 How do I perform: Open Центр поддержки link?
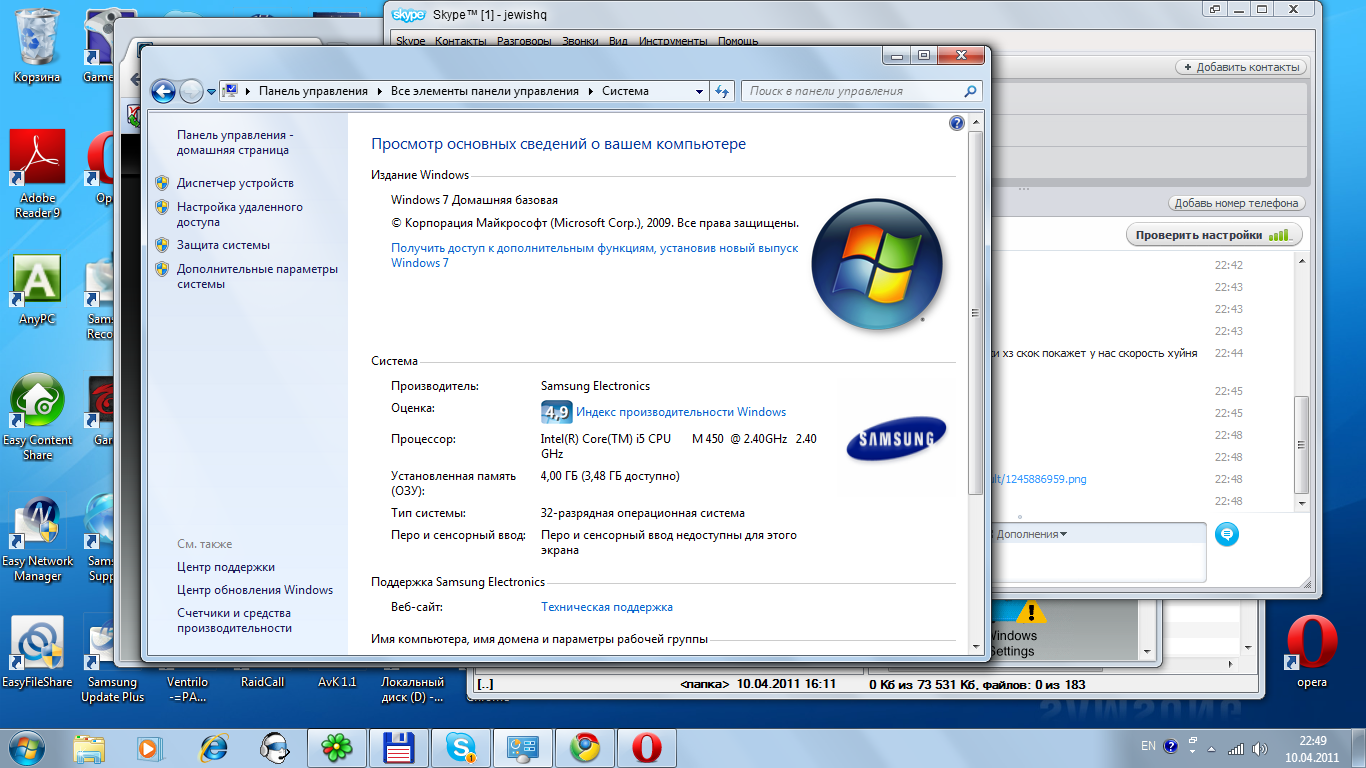226,567
